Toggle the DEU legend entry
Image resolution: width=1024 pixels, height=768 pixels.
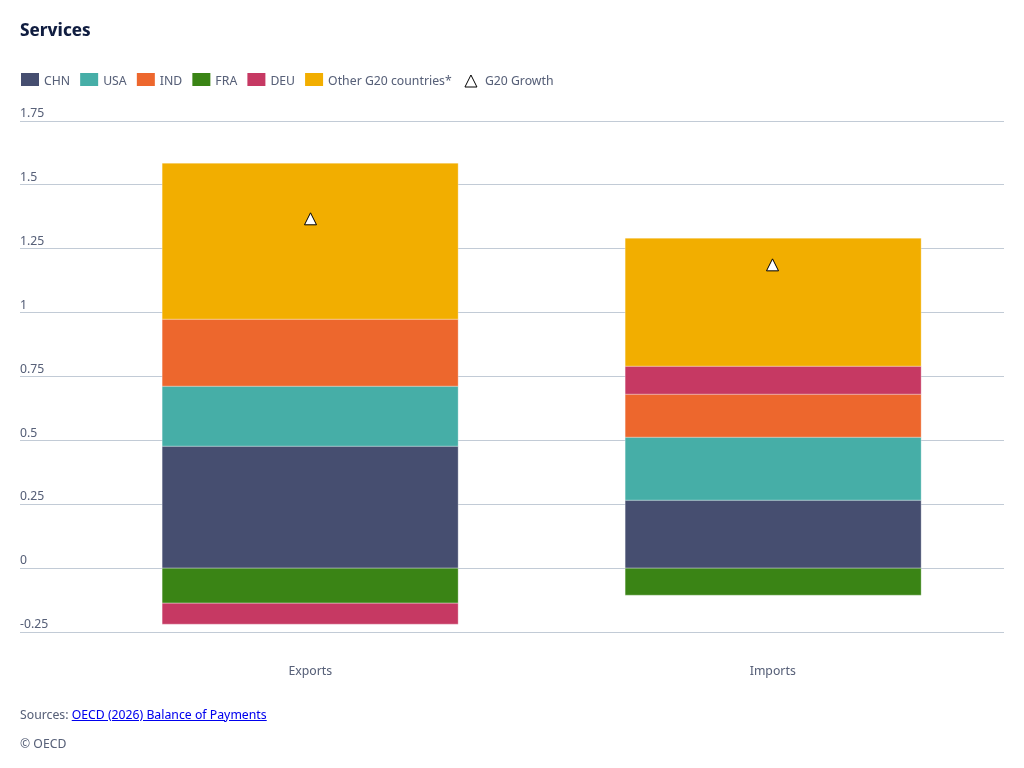point(271,80)
